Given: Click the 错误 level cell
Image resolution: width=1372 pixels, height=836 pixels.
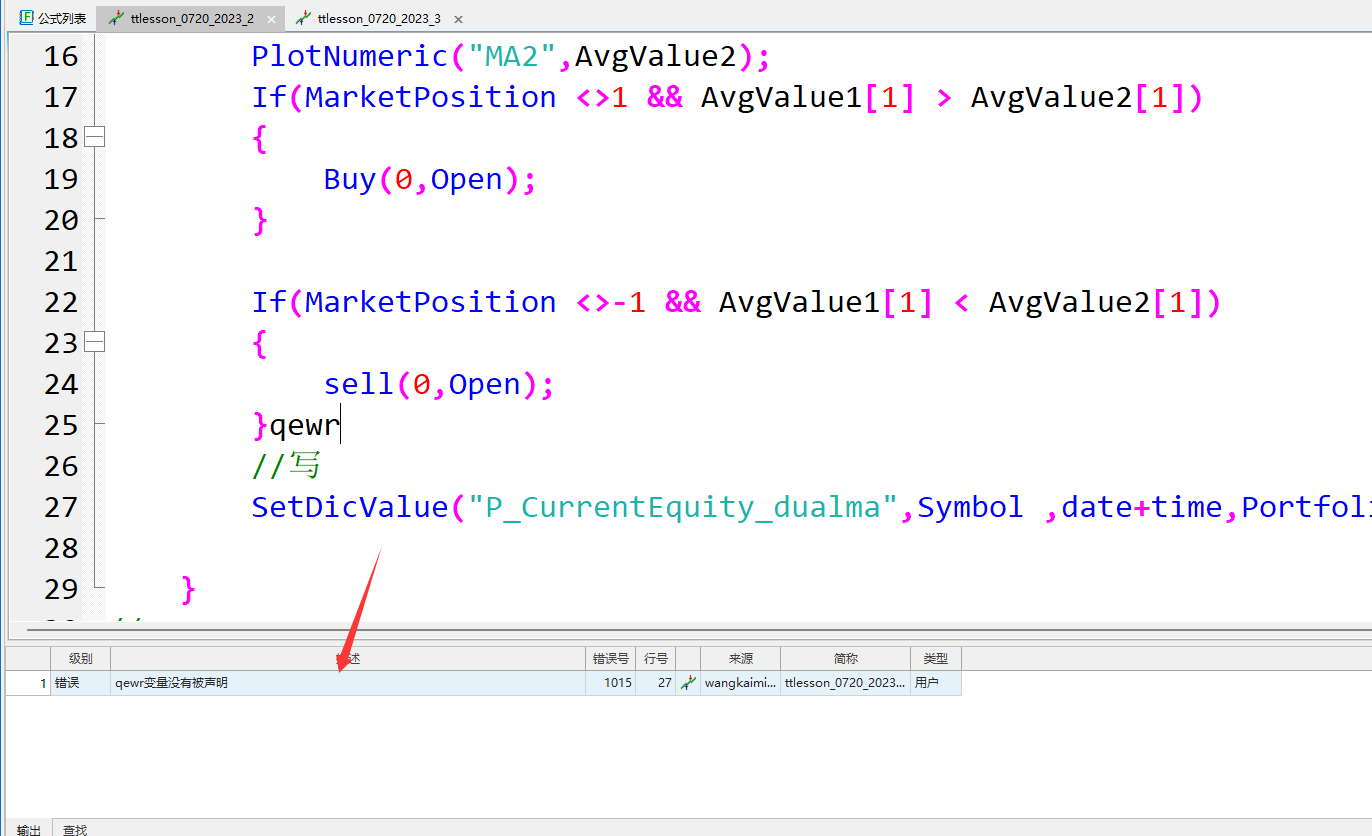Looking at the screenshot, I should coord(80,683).
